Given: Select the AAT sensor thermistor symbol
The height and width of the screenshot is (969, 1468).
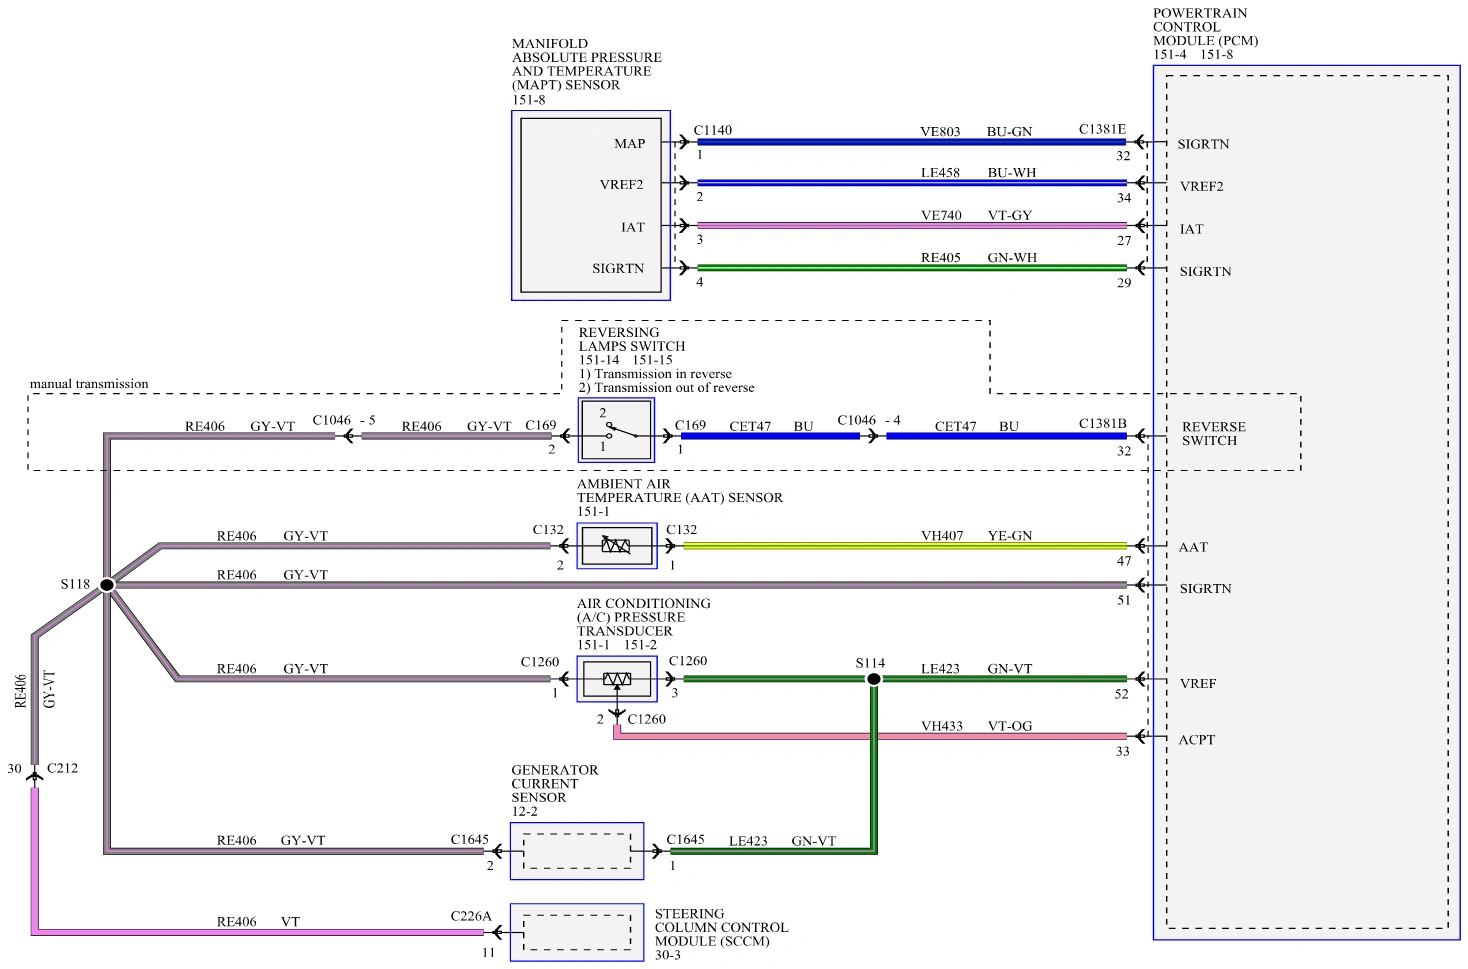Looking at the screenshot, I should click(617, 546).
